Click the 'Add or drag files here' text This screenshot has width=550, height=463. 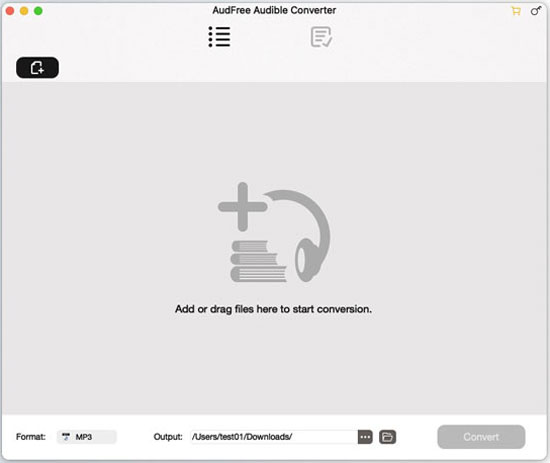point(273,309)
